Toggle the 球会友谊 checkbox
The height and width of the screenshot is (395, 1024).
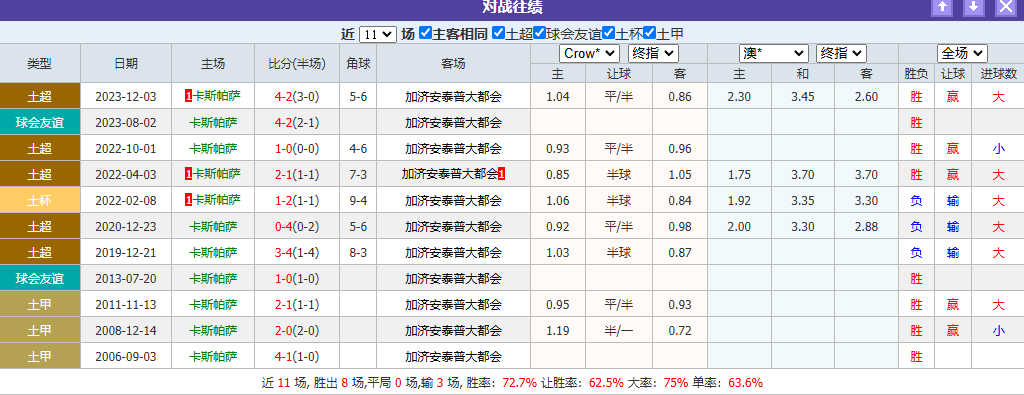(539, 33)
